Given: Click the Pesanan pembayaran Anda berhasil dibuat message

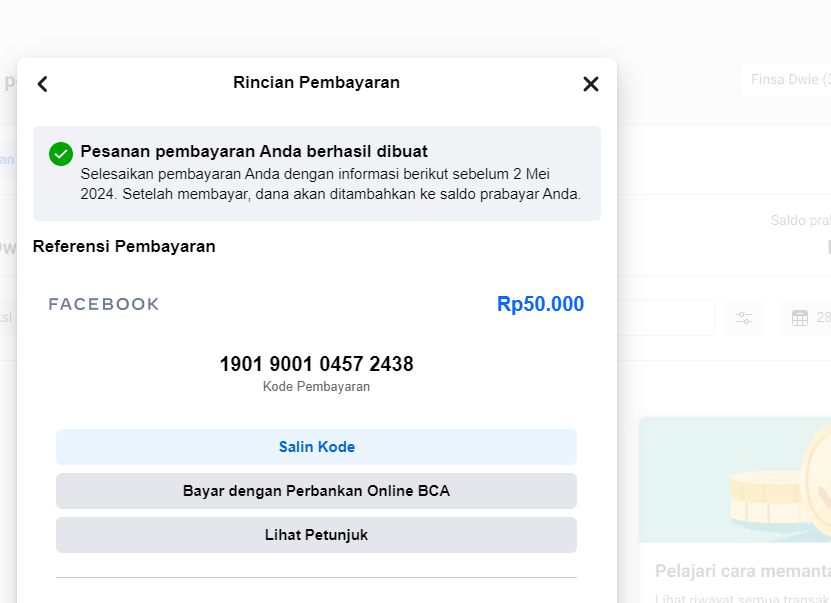Looking at the screenshot, I should coord(254,152).
